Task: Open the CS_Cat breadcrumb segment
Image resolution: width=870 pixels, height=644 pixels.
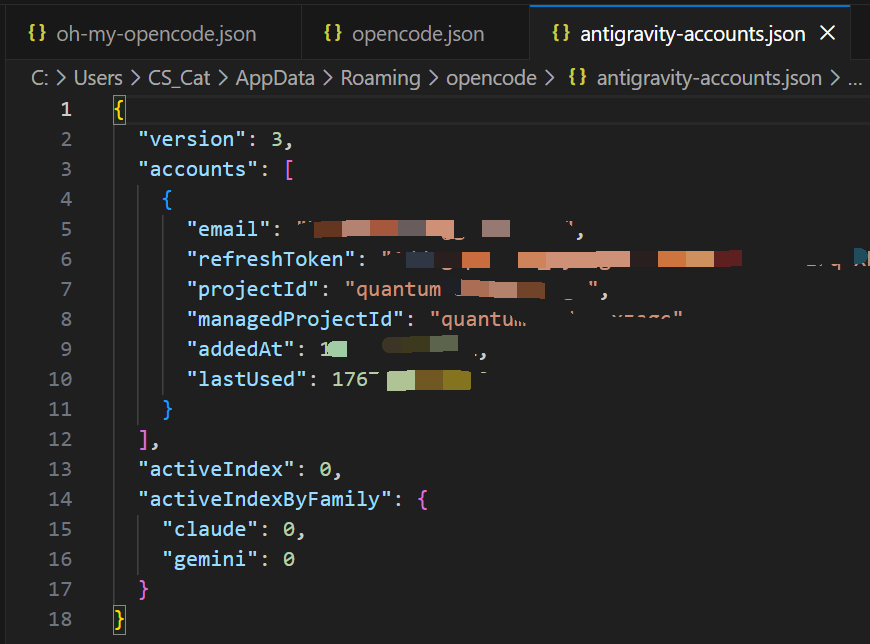Action: click(x=179, y=78)
